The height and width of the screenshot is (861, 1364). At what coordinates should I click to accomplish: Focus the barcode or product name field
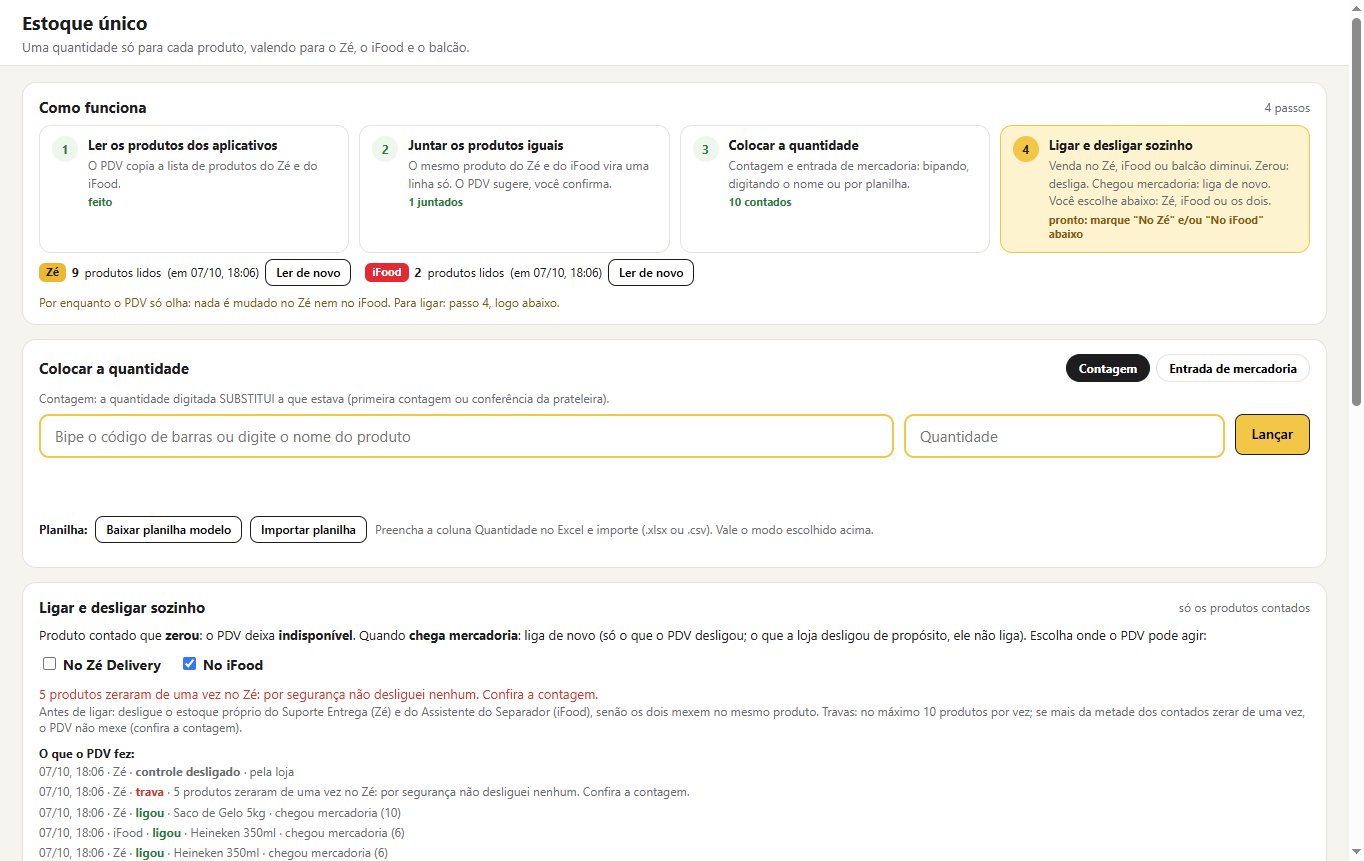[x=466, y=436]
